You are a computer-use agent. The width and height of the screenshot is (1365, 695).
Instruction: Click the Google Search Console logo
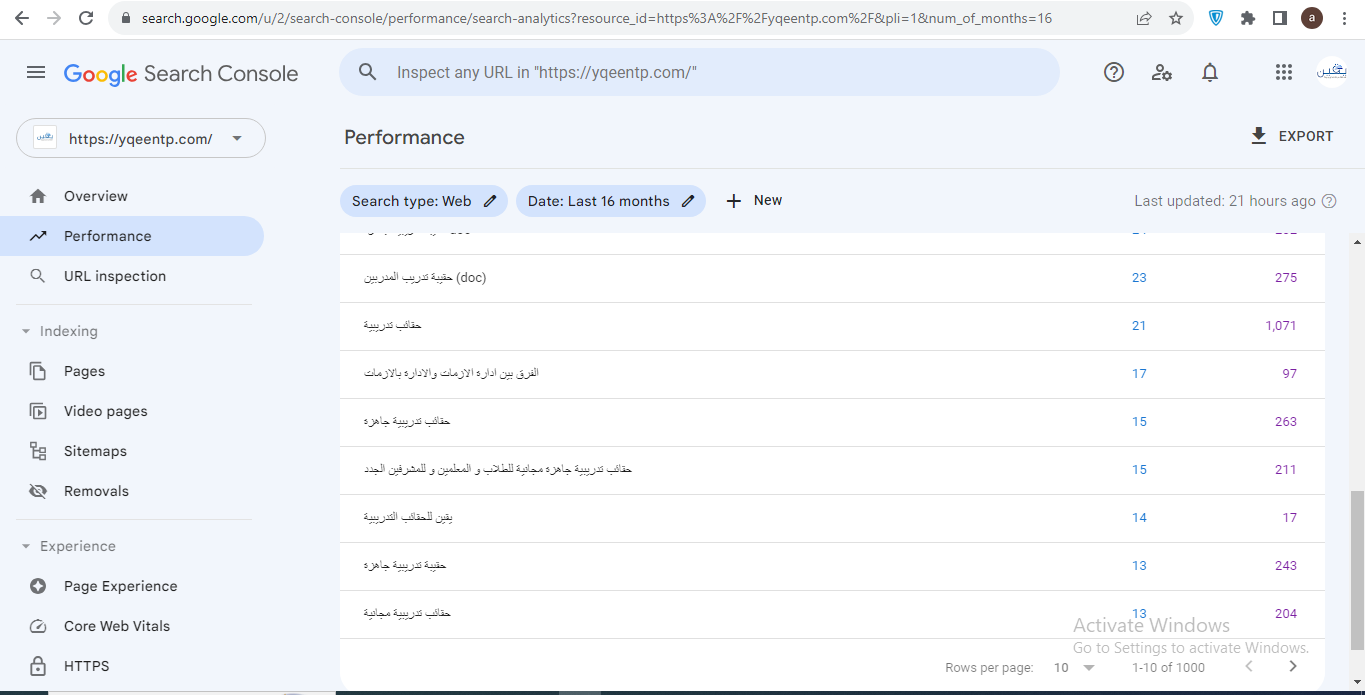[181, 73]
